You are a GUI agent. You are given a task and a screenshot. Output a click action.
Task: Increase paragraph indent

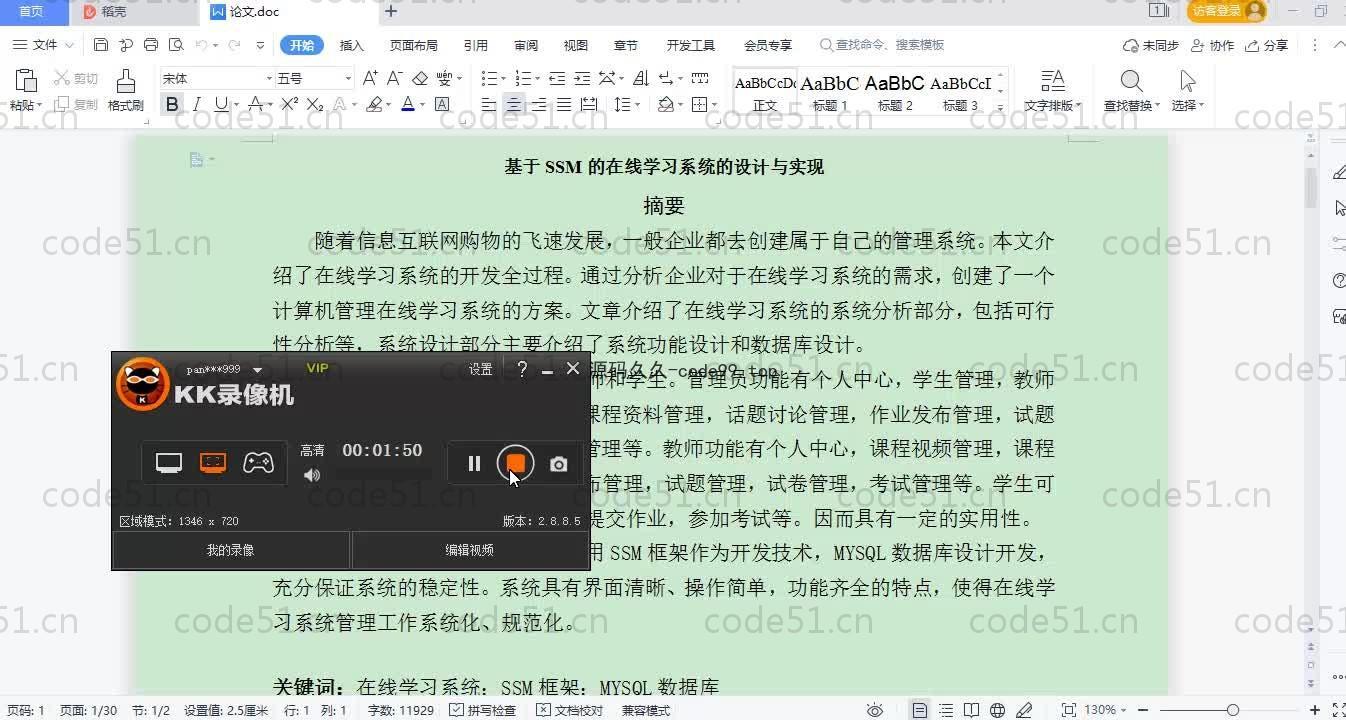[x=582, y=78]
